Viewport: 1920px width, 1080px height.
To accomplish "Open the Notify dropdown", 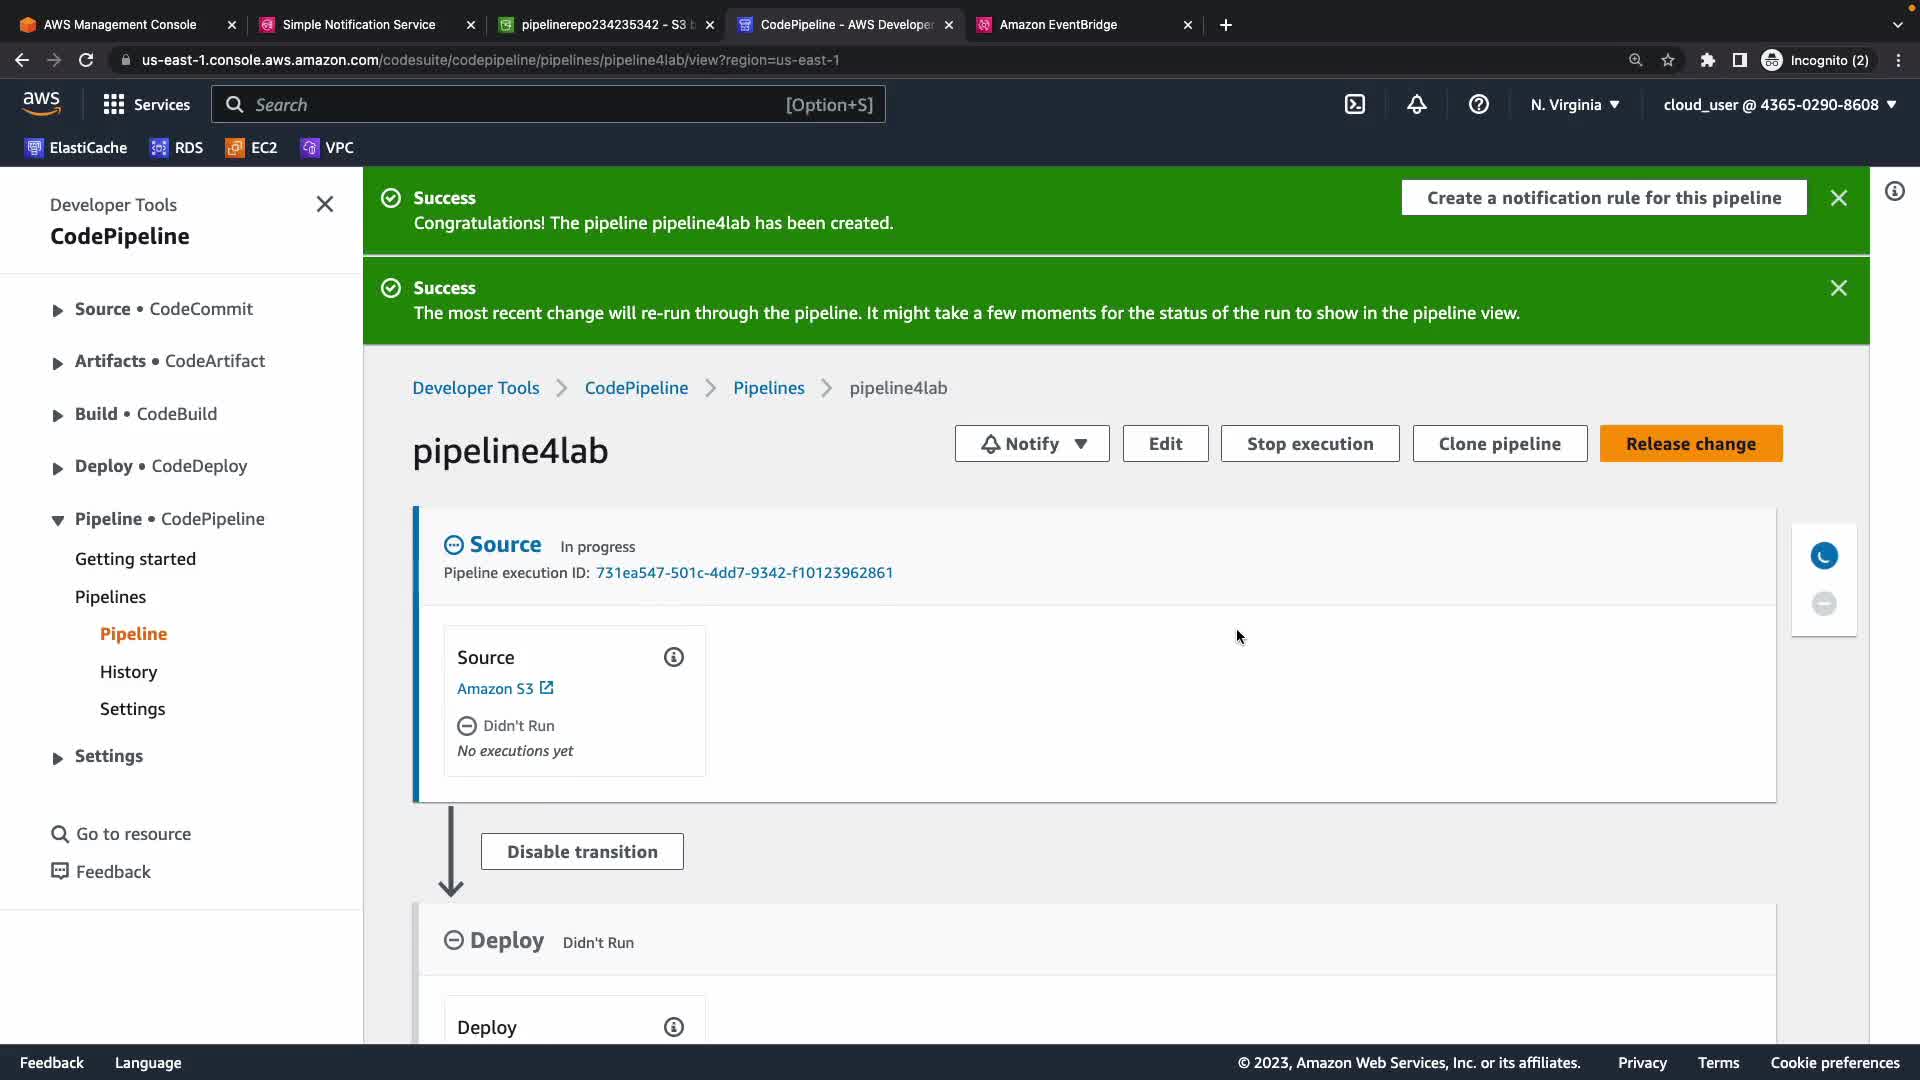I will point(1032,444).
